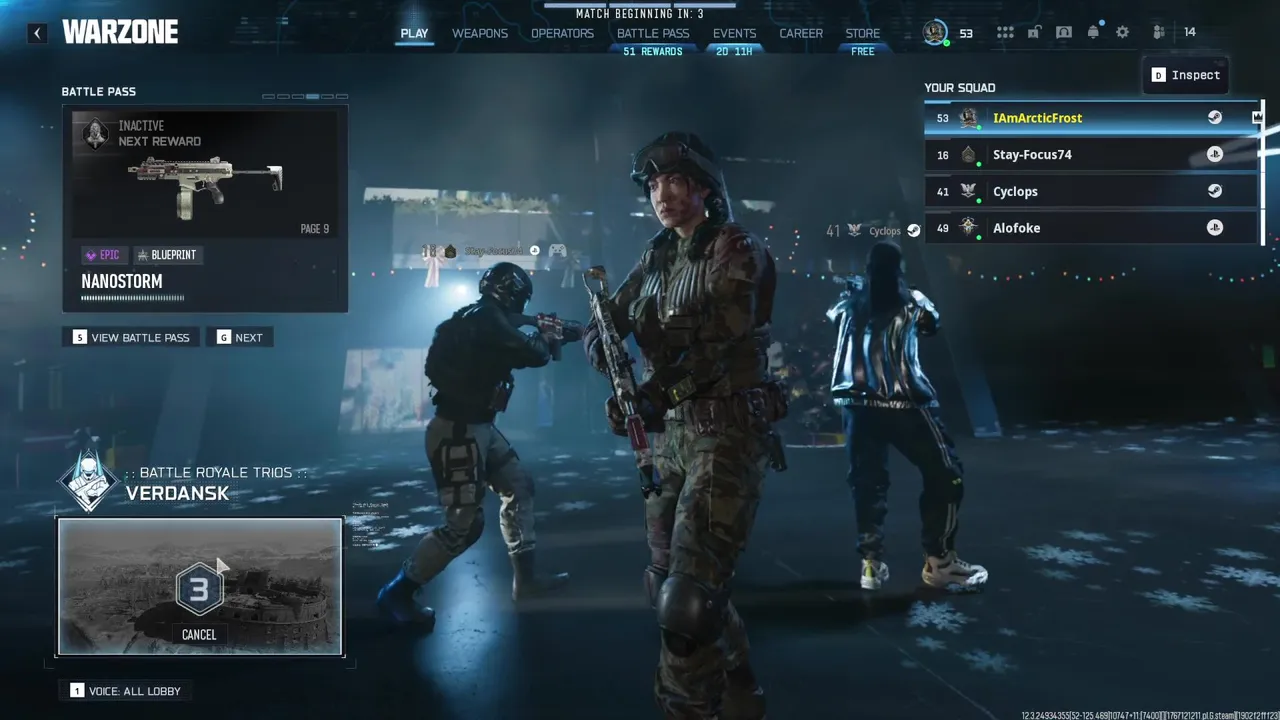Open the BATTLE PASS tab
The width and height of the screenshot is (1280, 720).
tap(653, 33)
